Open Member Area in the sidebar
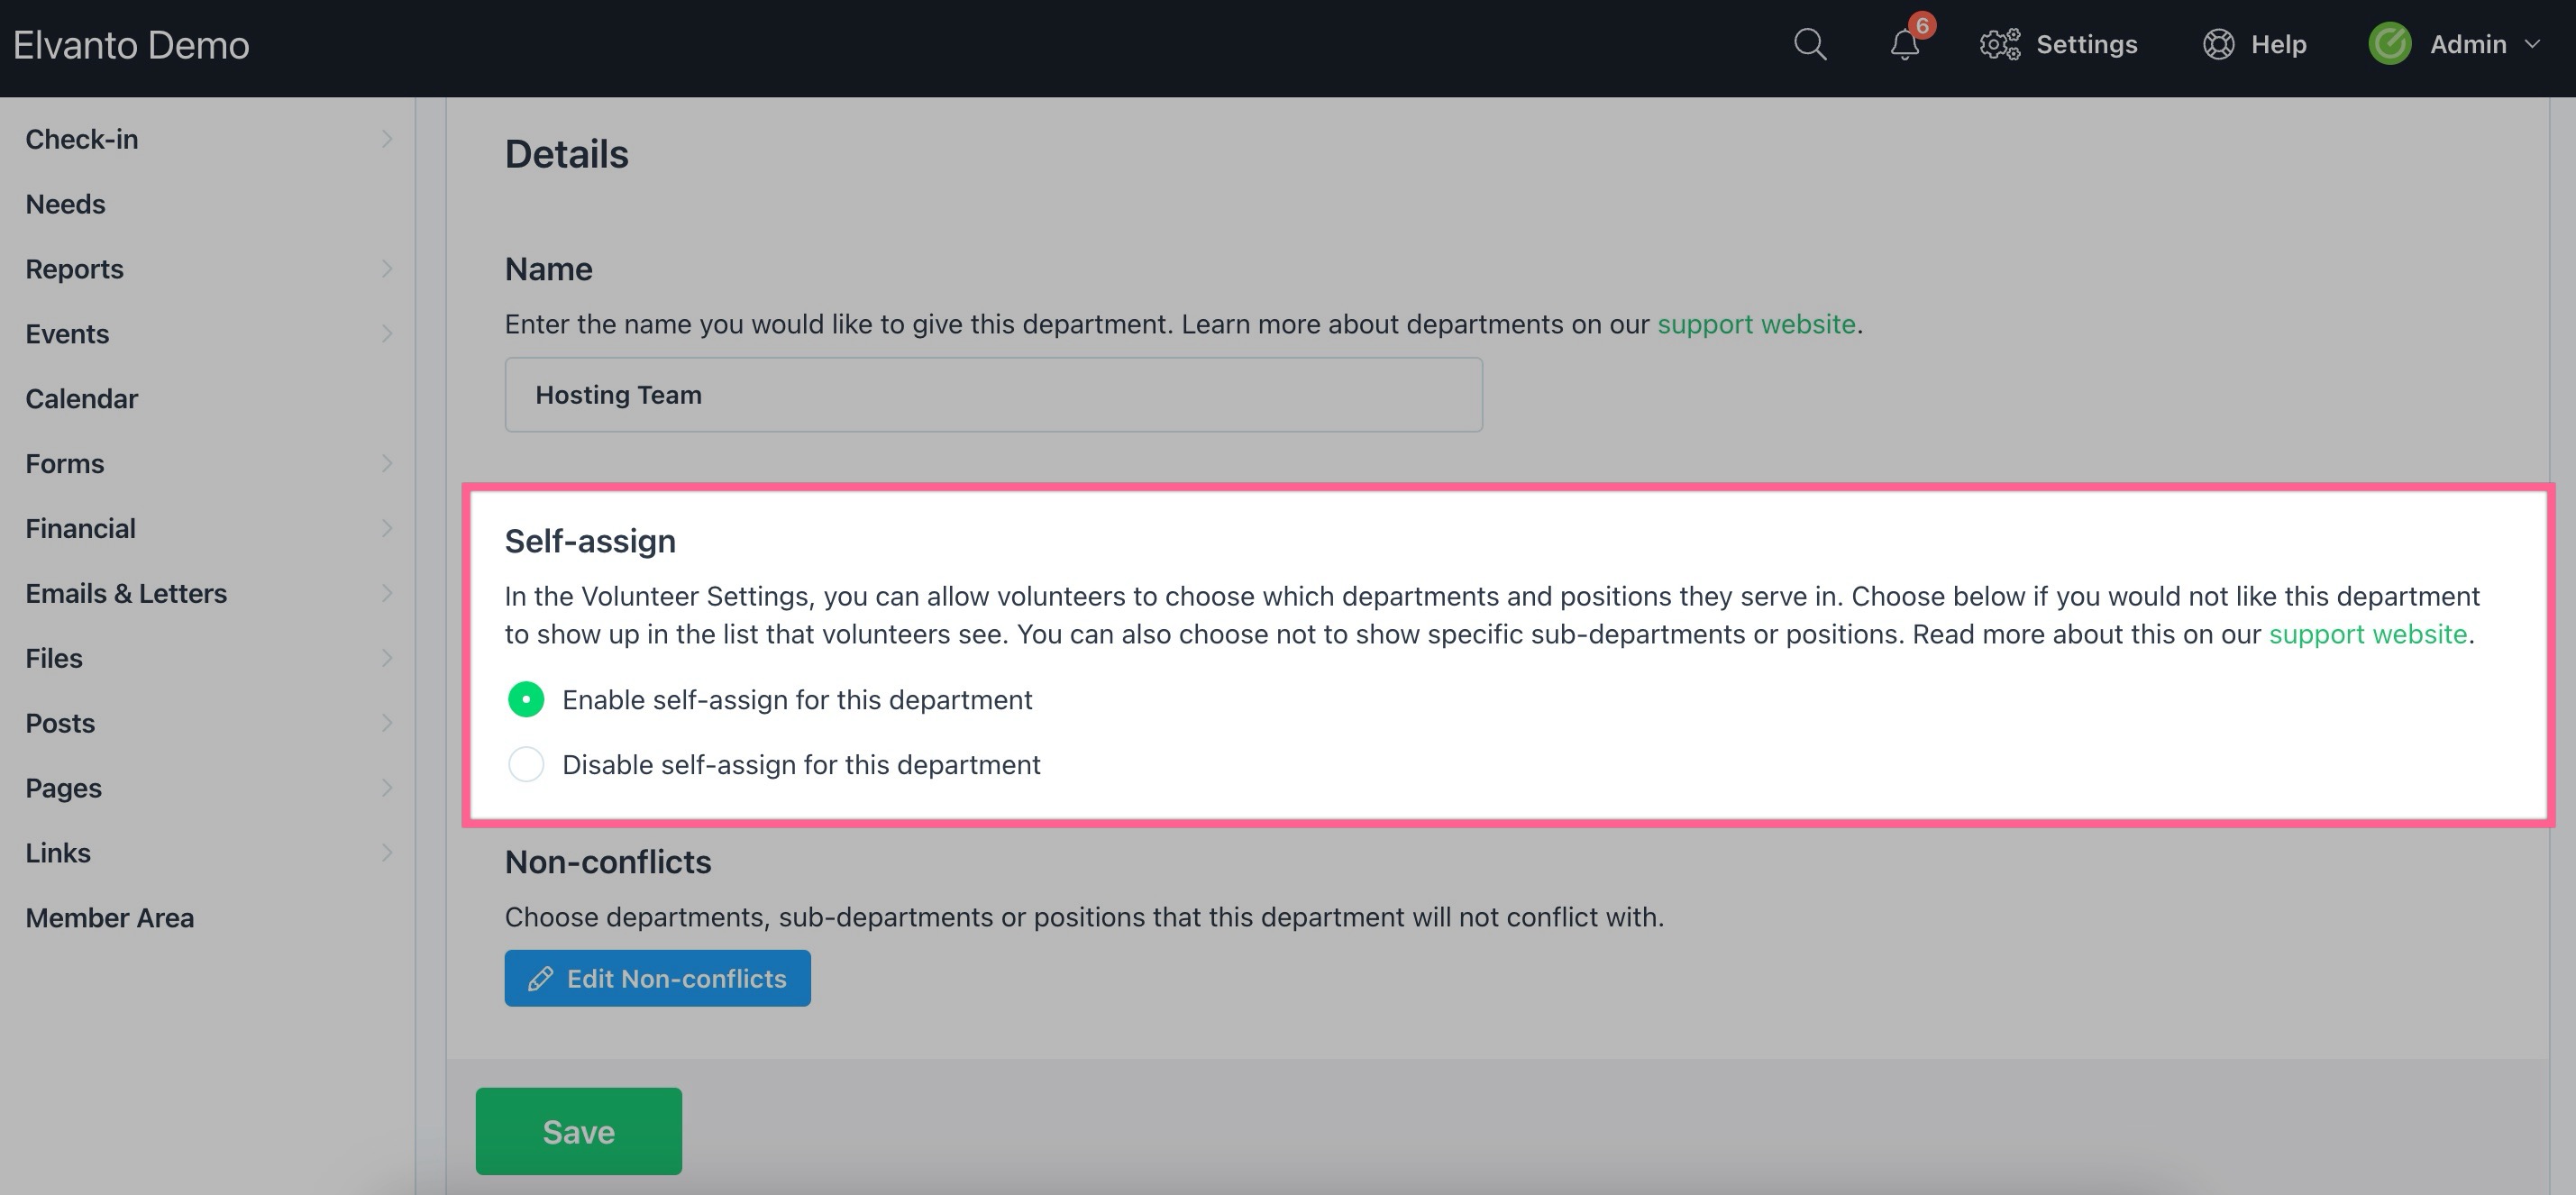Screen dimensions: 2576x1195 click(x=110, y=918)
